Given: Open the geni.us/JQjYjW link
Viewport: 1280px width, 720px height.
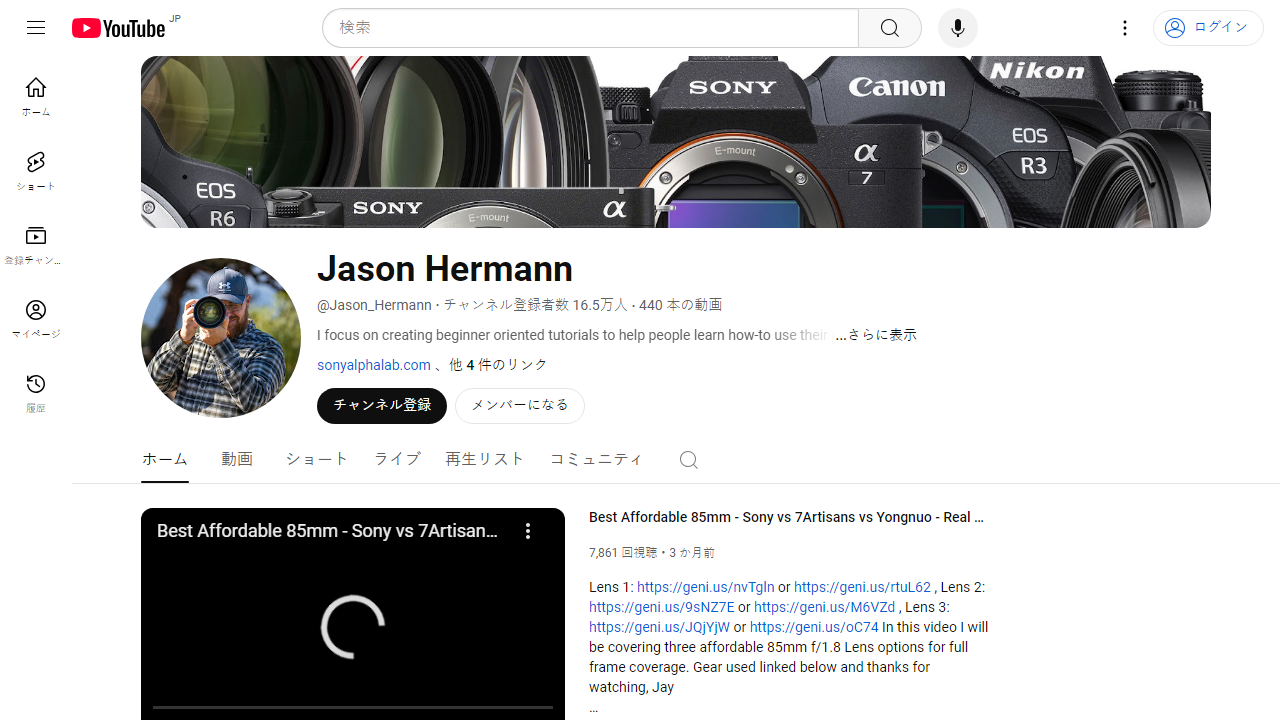Looking at the screenshot, I should tap(659, 627).
